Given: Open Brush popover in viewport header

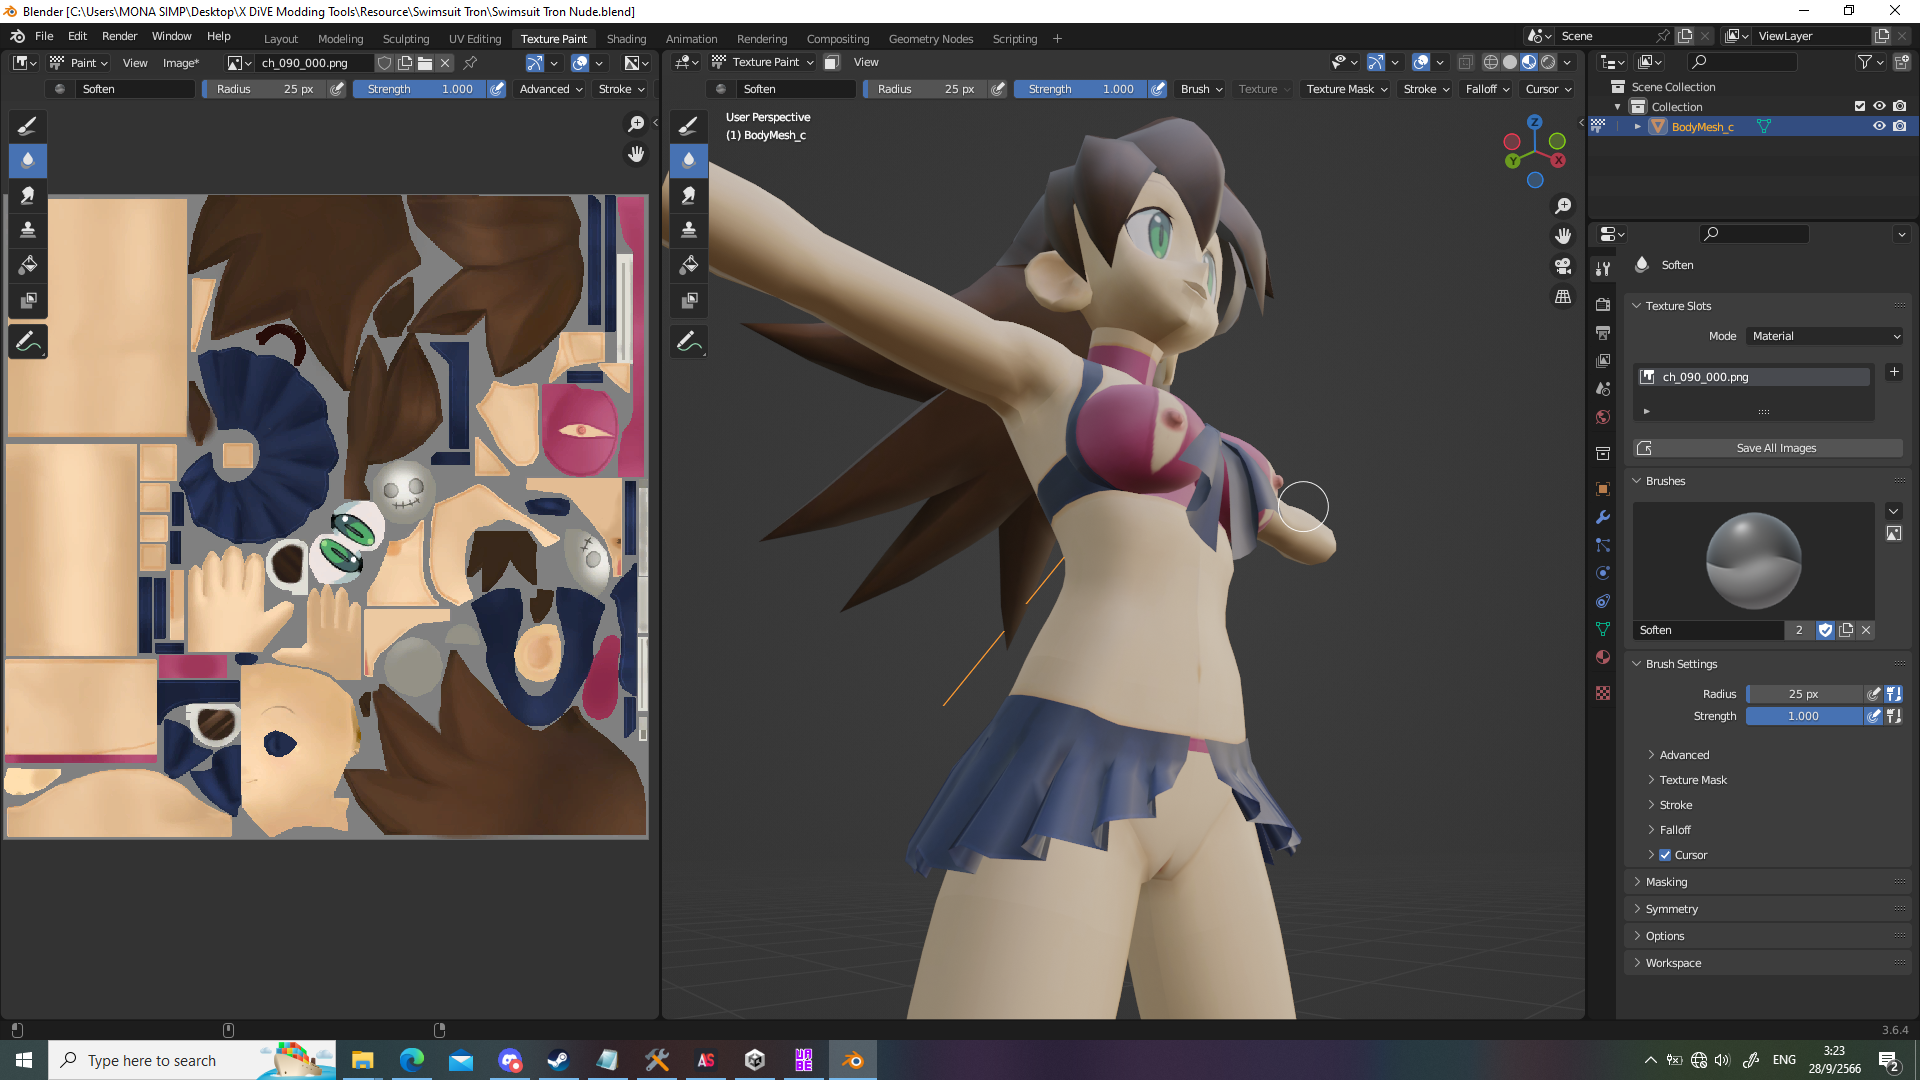Looking at the screenshot, I should pyautogui.click(x=1201, y=89).
